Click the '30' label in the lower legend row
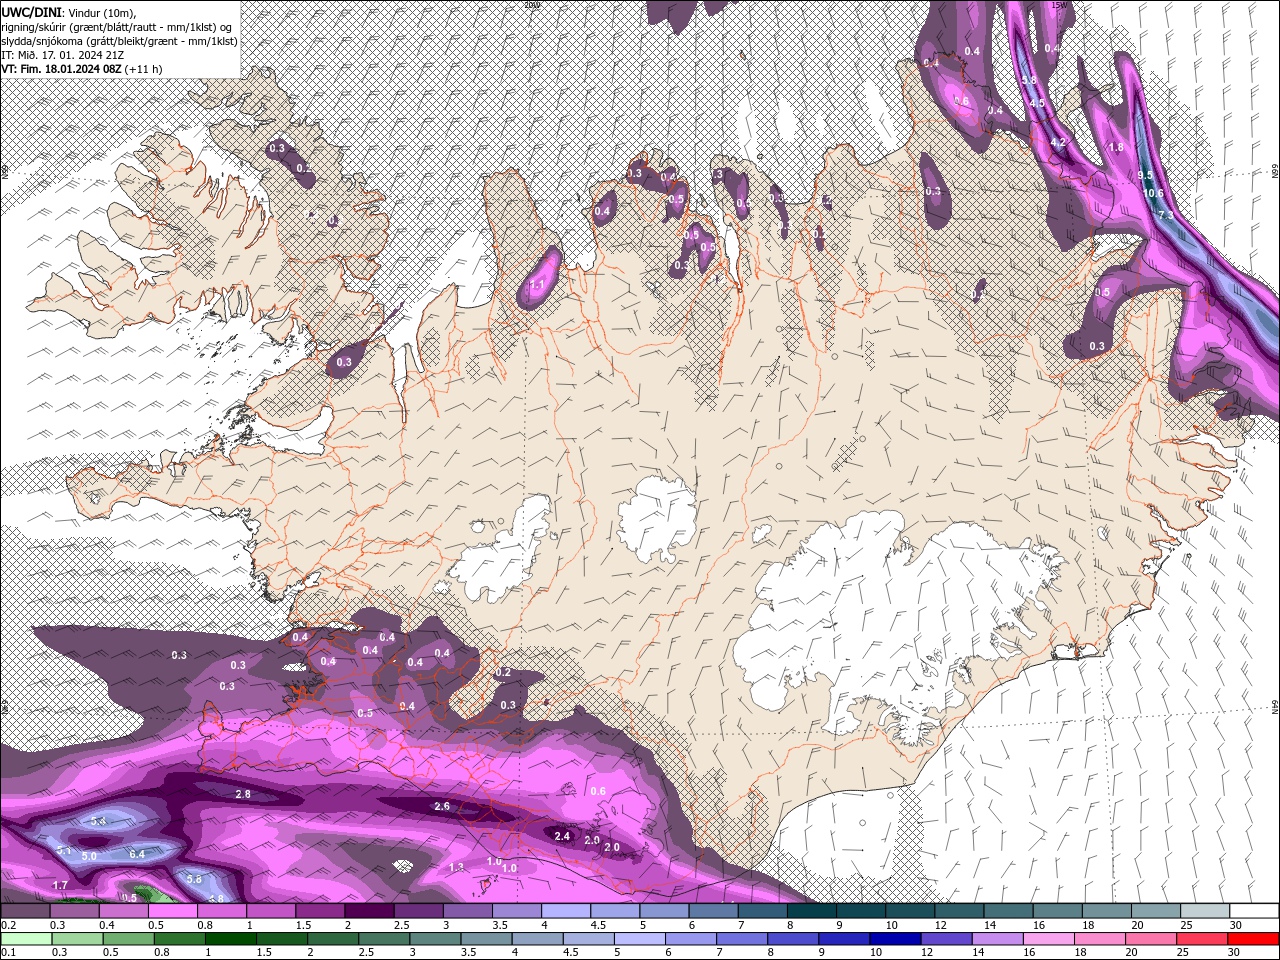The height and width of the screenshot is (960, 1280). (1236, 953)
